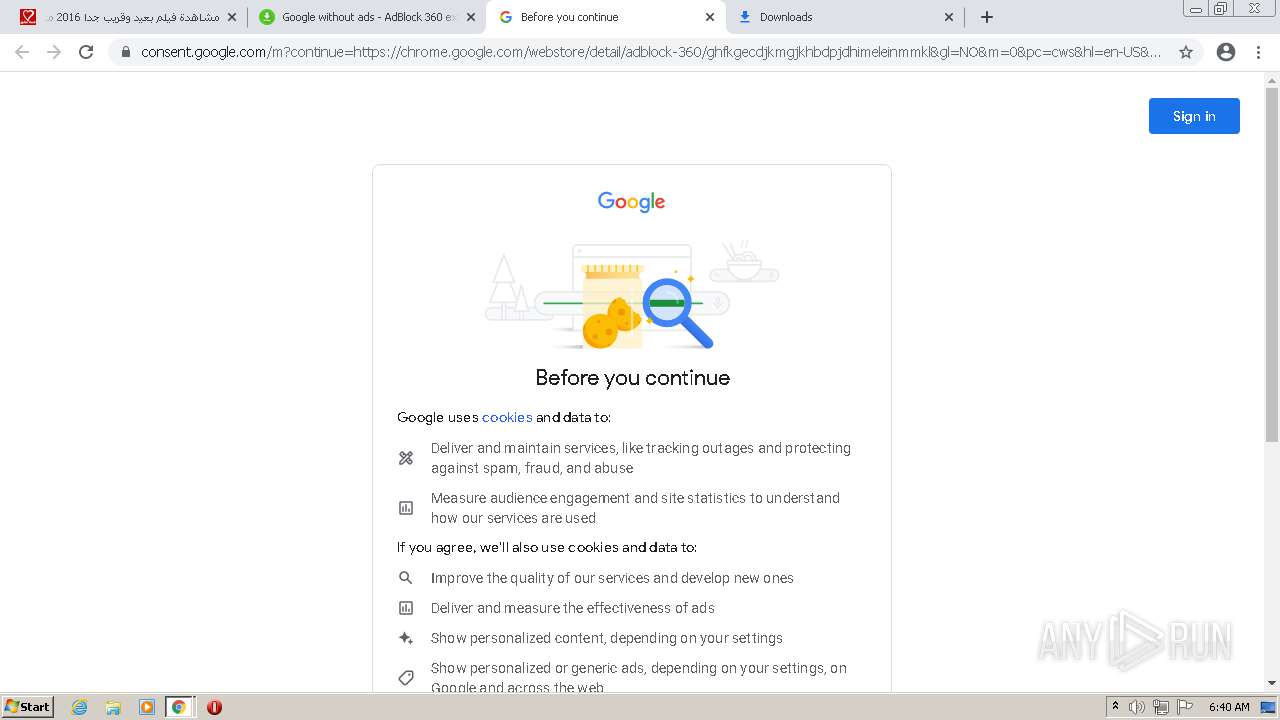The width and height of the screenshot is (1280, 720).
Task: Show hidden tray icons arrow
Action: [x=1115, y=707]
